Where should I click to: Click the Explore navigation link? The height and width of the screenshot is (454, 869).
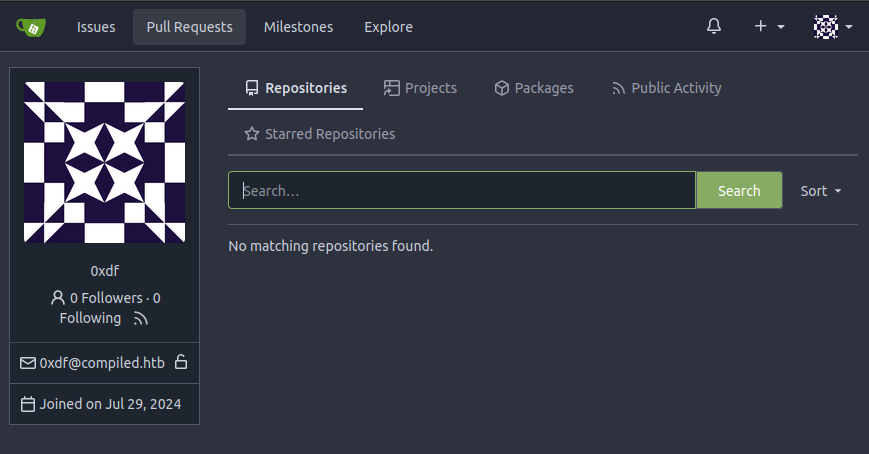click(x=388, y=27)
